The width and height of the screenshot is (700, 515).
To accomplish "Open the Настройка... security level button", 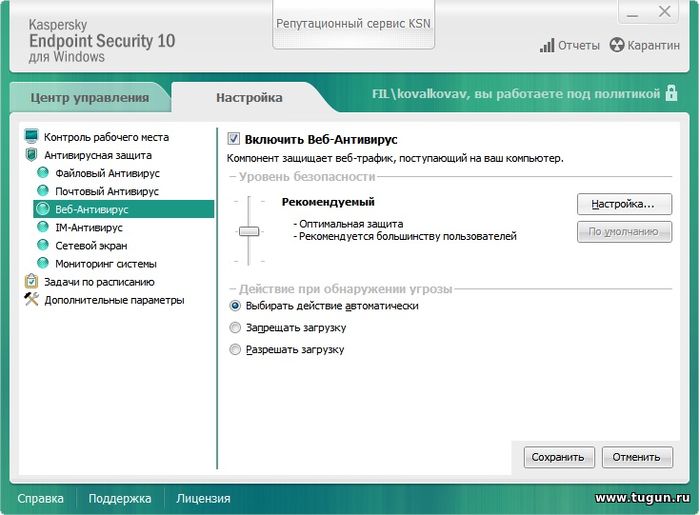I will click(624, 204).
